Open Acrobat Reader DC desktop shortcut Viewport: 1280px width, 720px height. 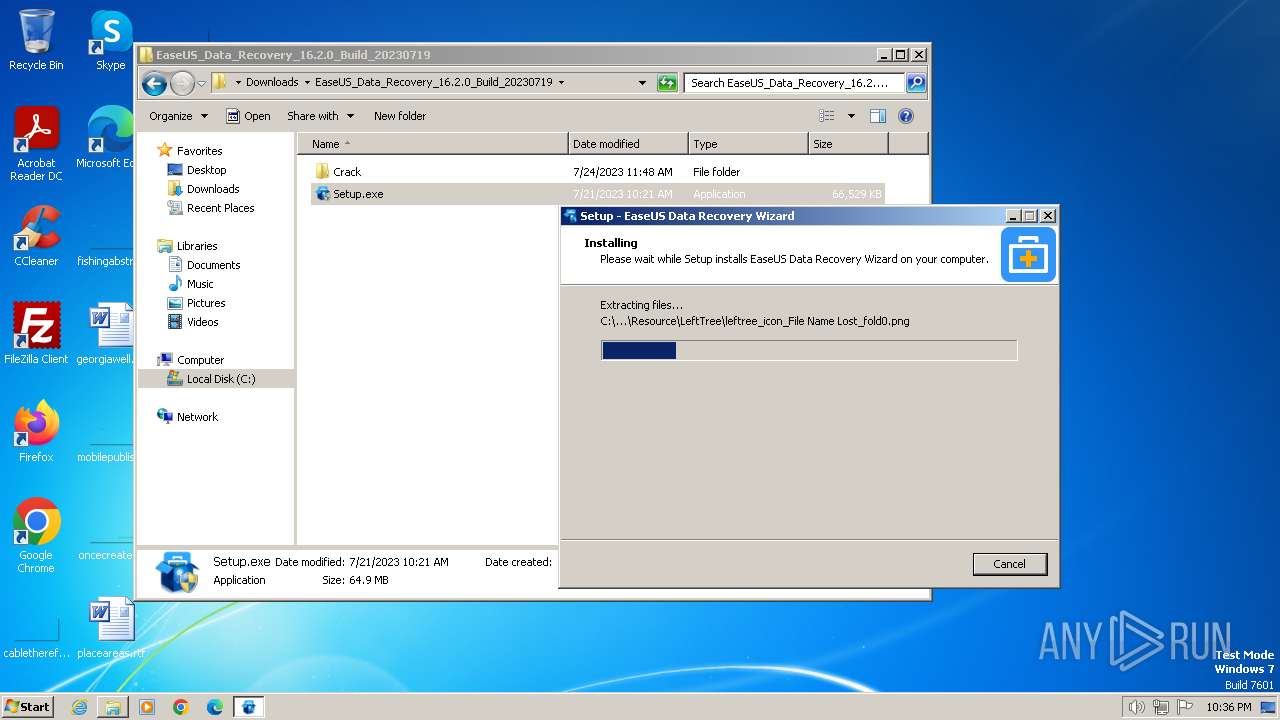(x=36, y=144)
